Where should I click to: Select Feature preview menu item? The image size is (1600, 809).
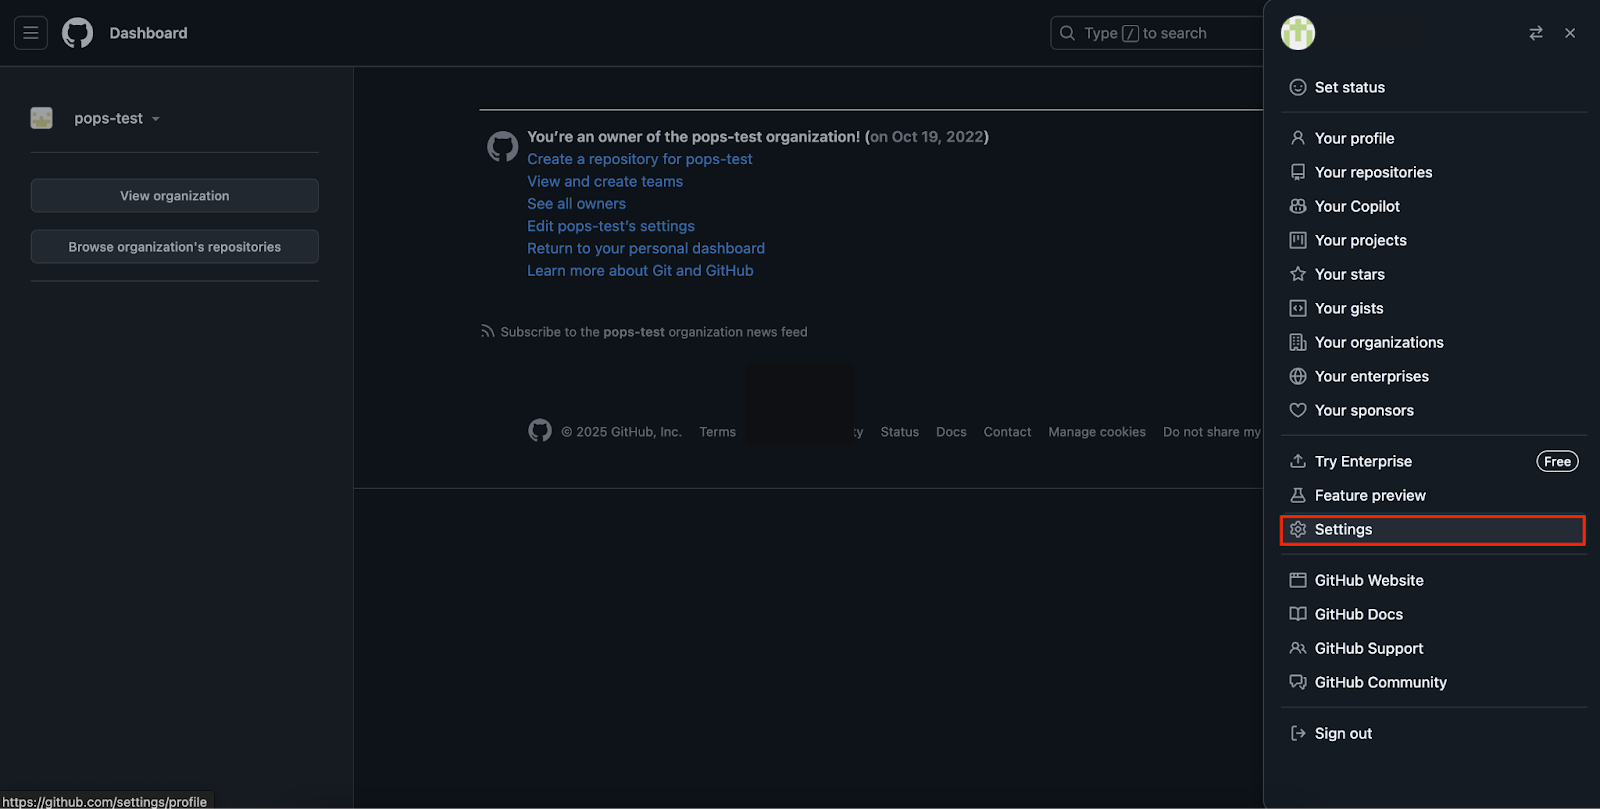(x=1433, y=495)
